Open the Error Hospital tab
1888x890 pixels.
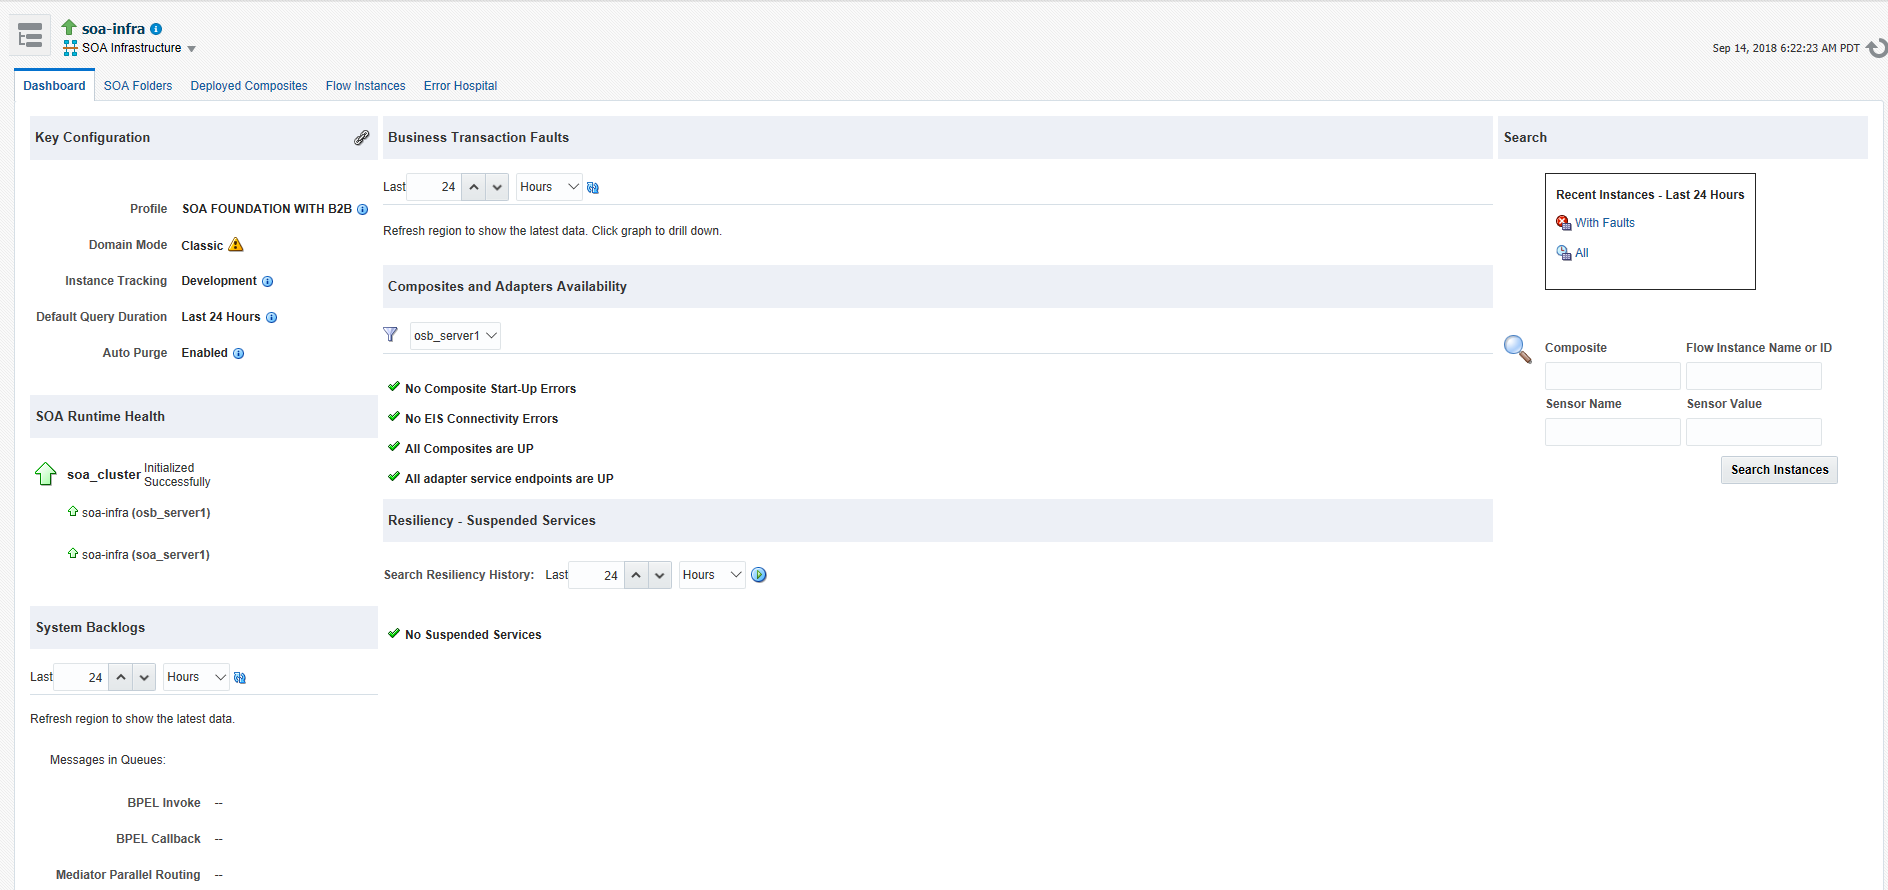(460, 86)
